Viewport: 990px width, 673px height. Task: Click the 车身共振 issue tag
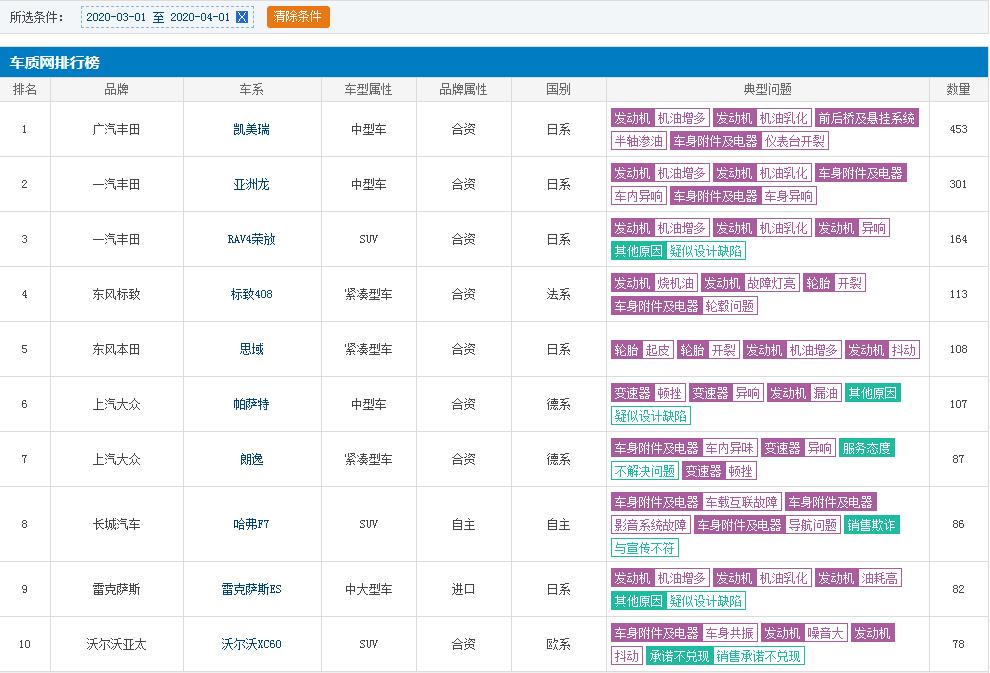729,633
